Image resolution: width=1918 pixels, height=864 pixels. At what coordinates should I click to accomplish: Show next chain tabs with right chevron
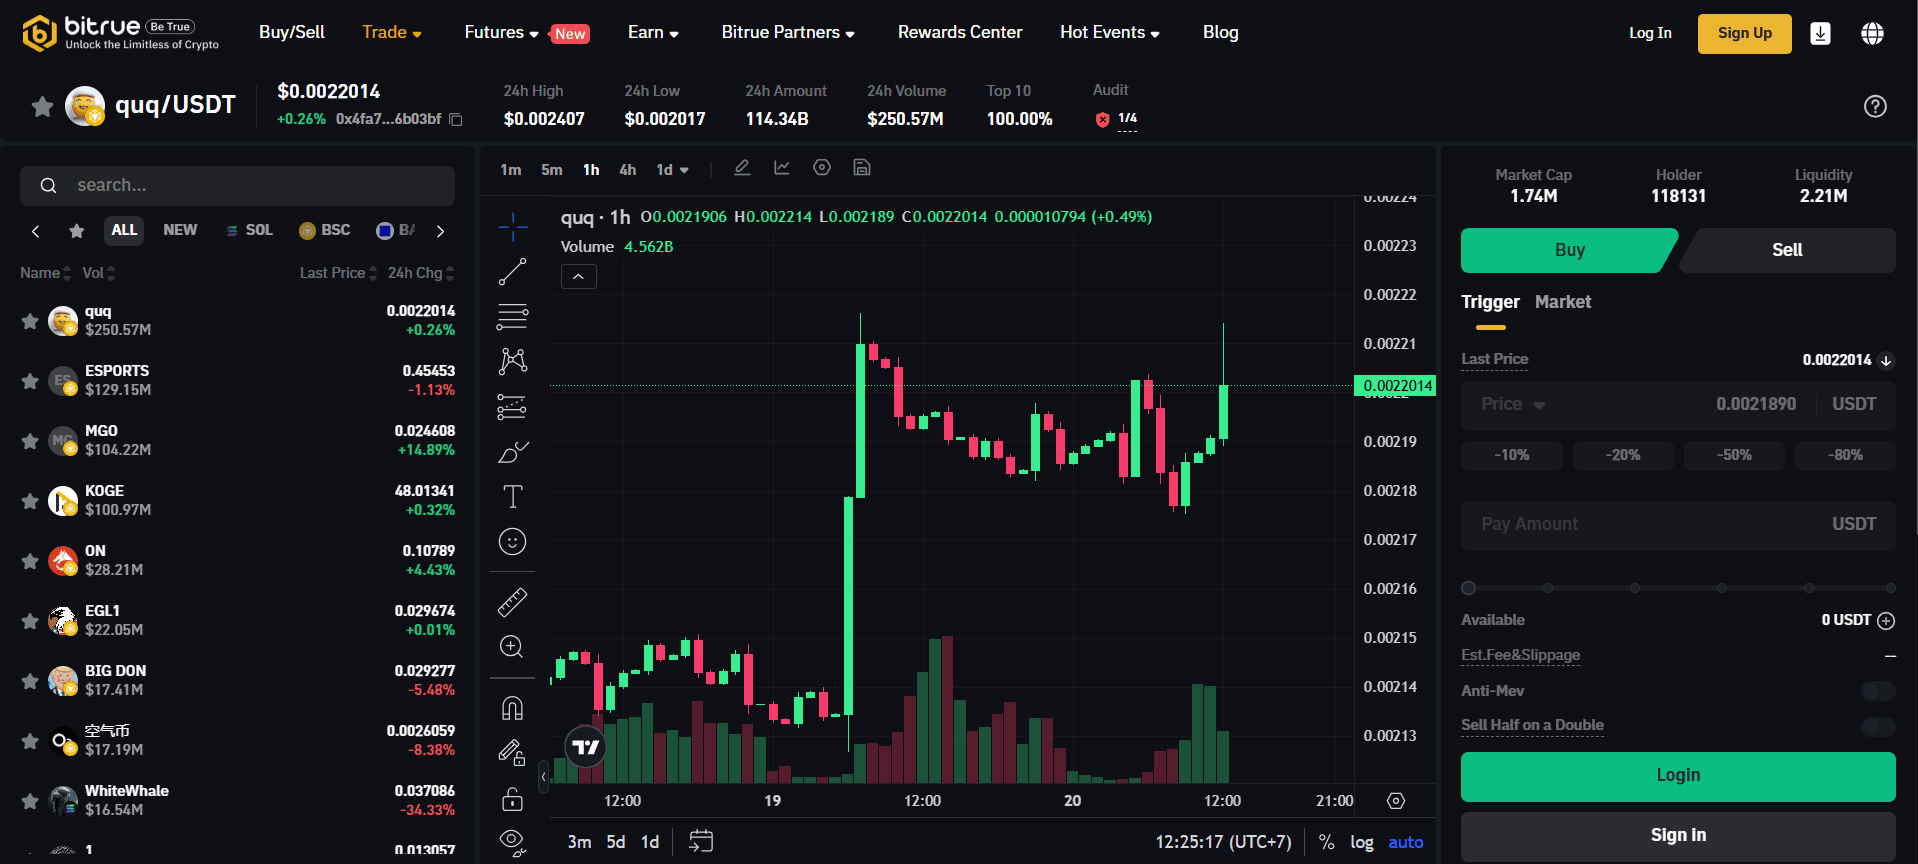[x=440, y=231]
